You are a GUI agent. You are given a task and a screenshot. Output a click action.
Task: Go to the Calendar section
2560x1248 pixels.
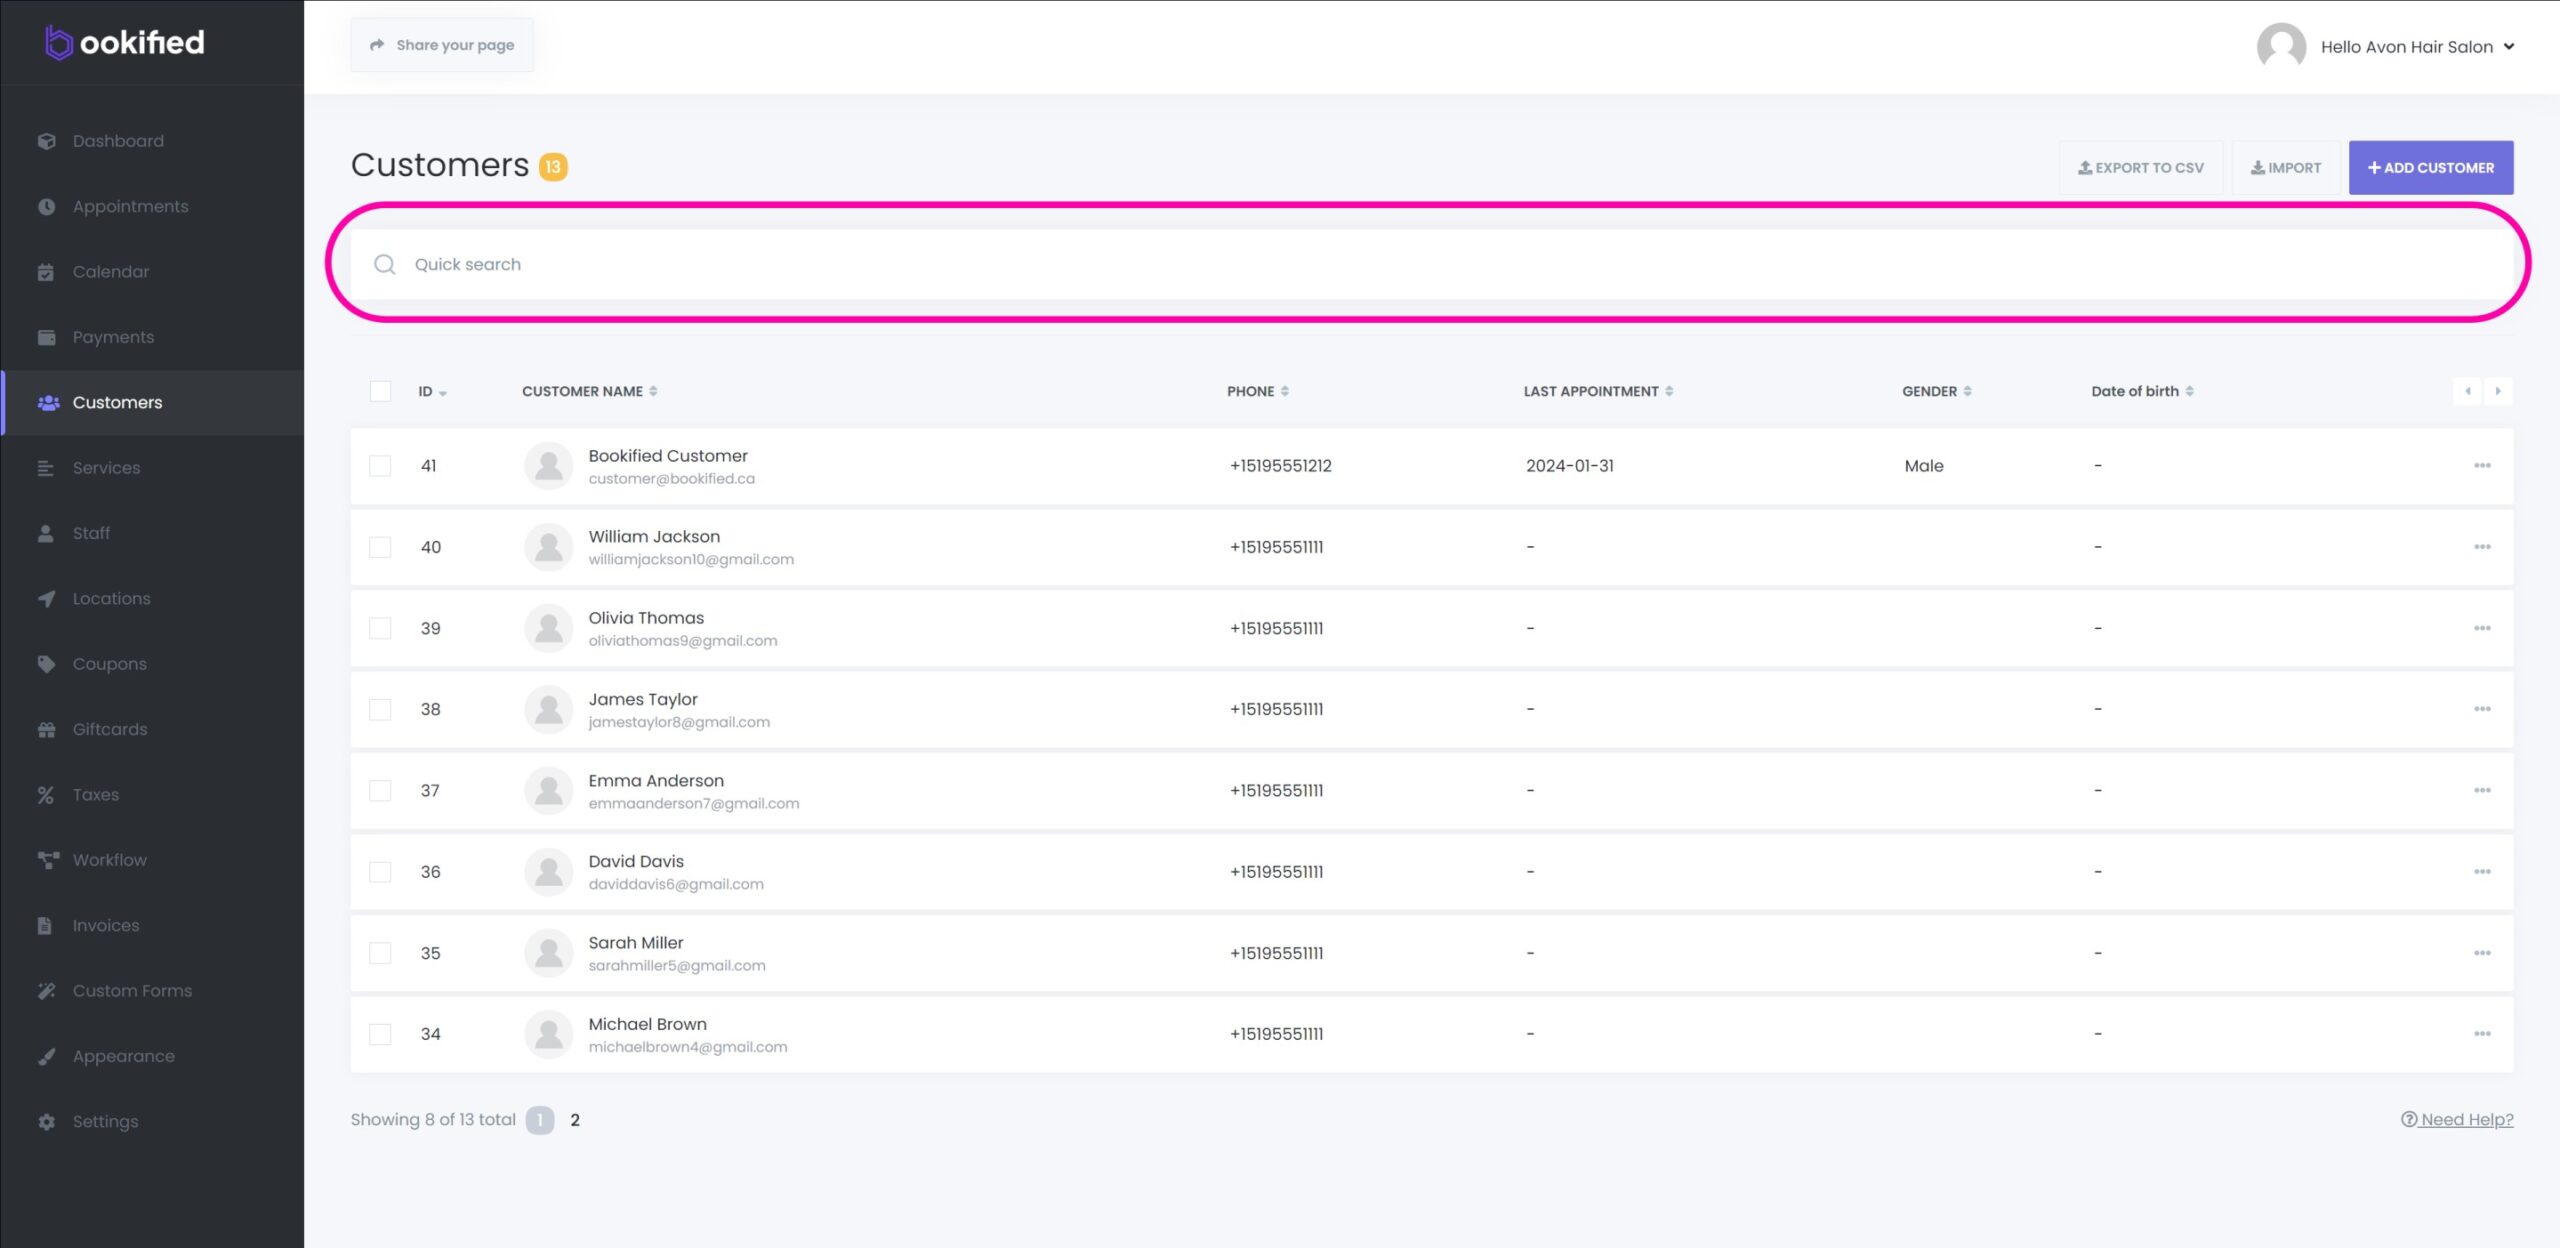110,272
